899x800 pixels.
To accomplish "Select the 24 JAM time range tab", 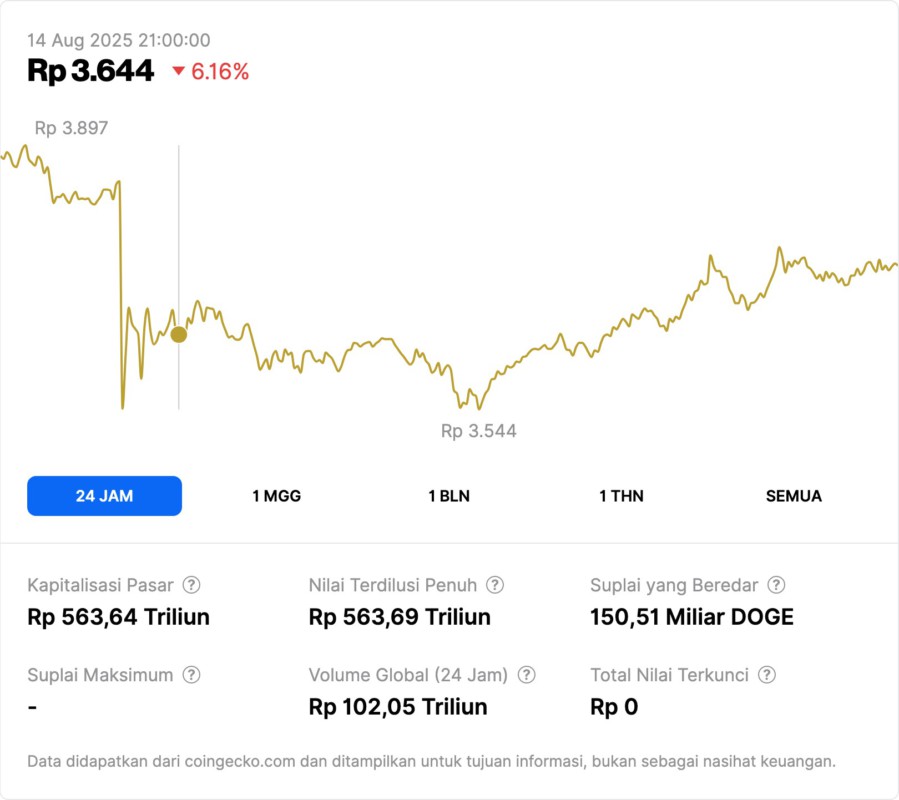I will (104, 496).
